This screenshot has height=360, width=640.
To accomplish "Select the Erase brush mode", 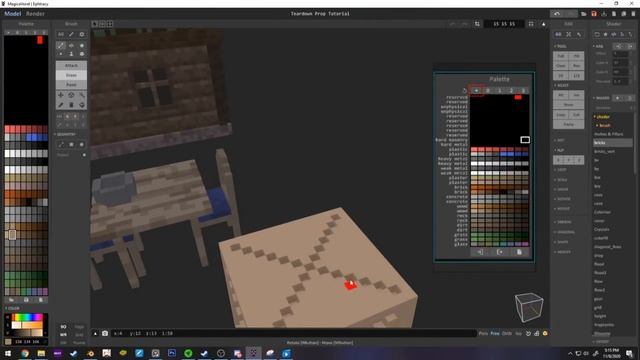I will tap(71, 75).
